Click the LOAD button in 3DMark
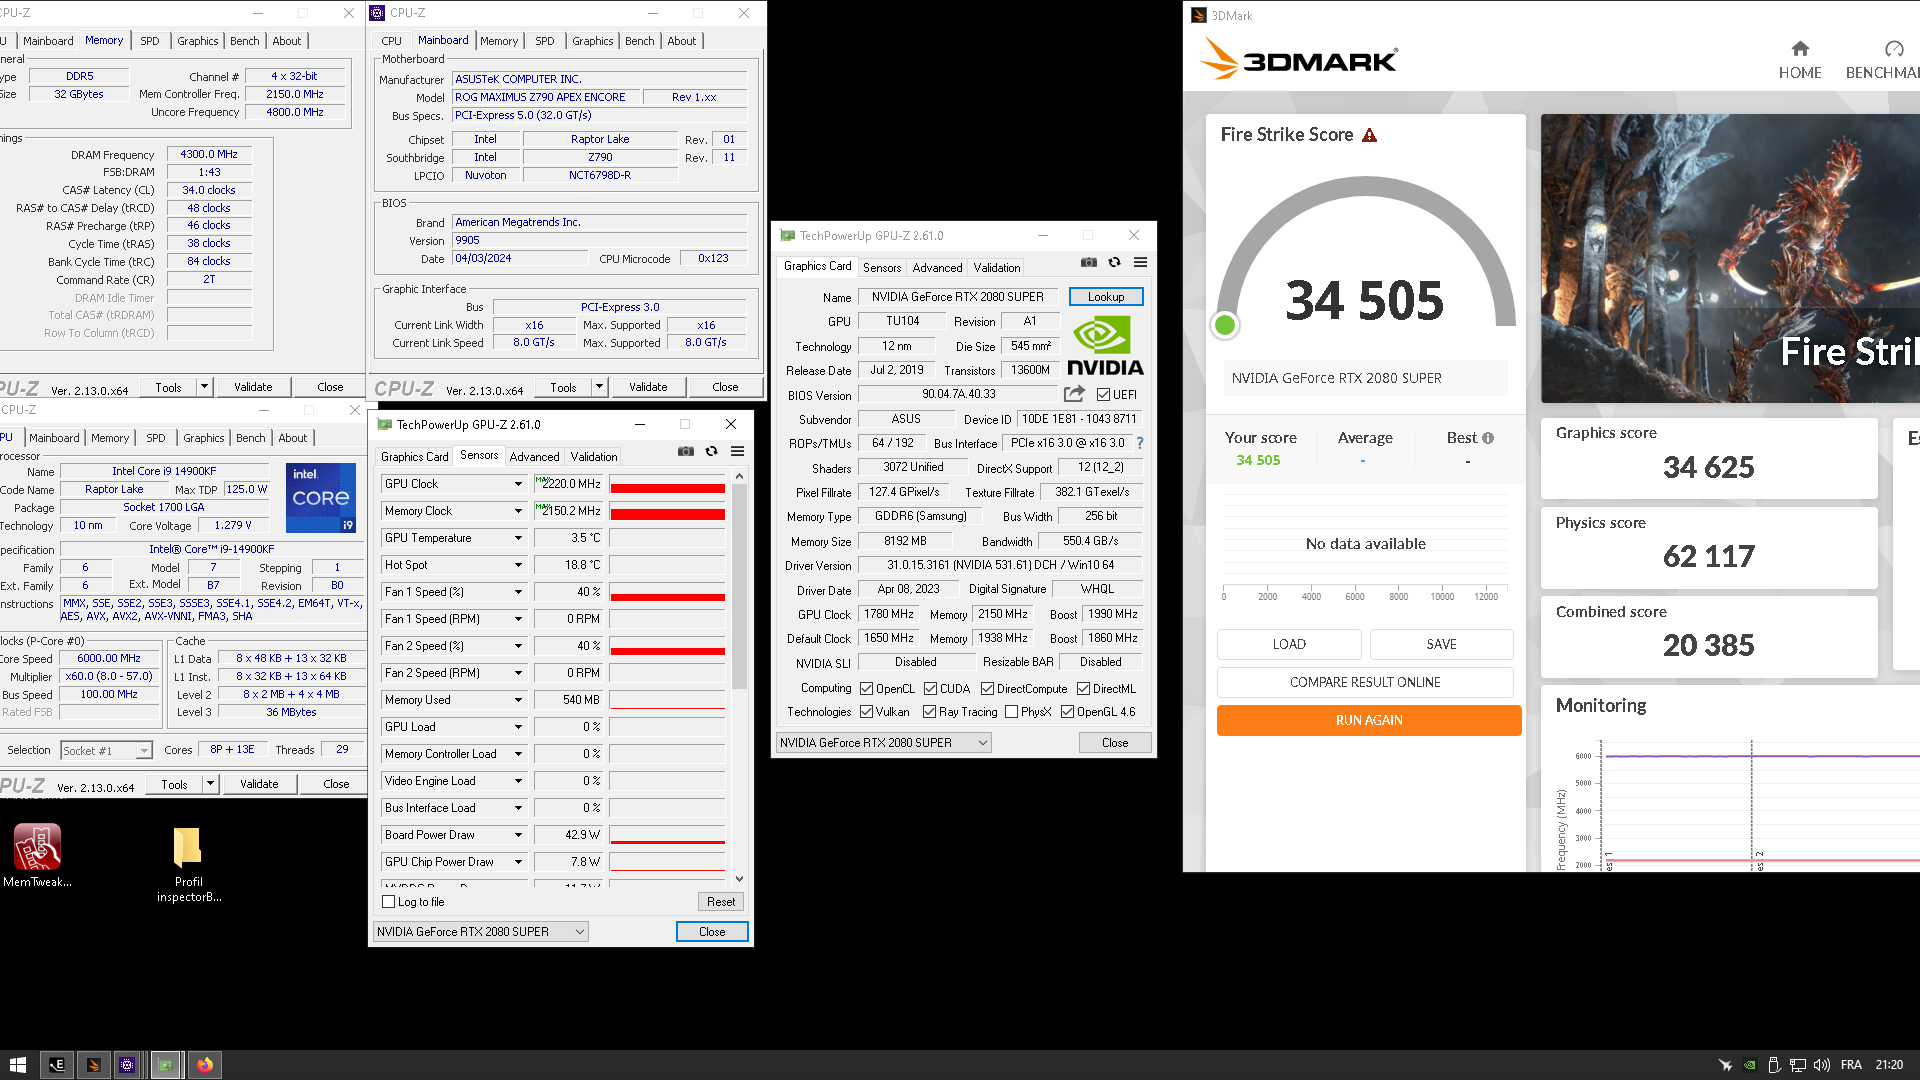The image size is (1920, 1080). pyautogui.click(x=1289, y=644)
